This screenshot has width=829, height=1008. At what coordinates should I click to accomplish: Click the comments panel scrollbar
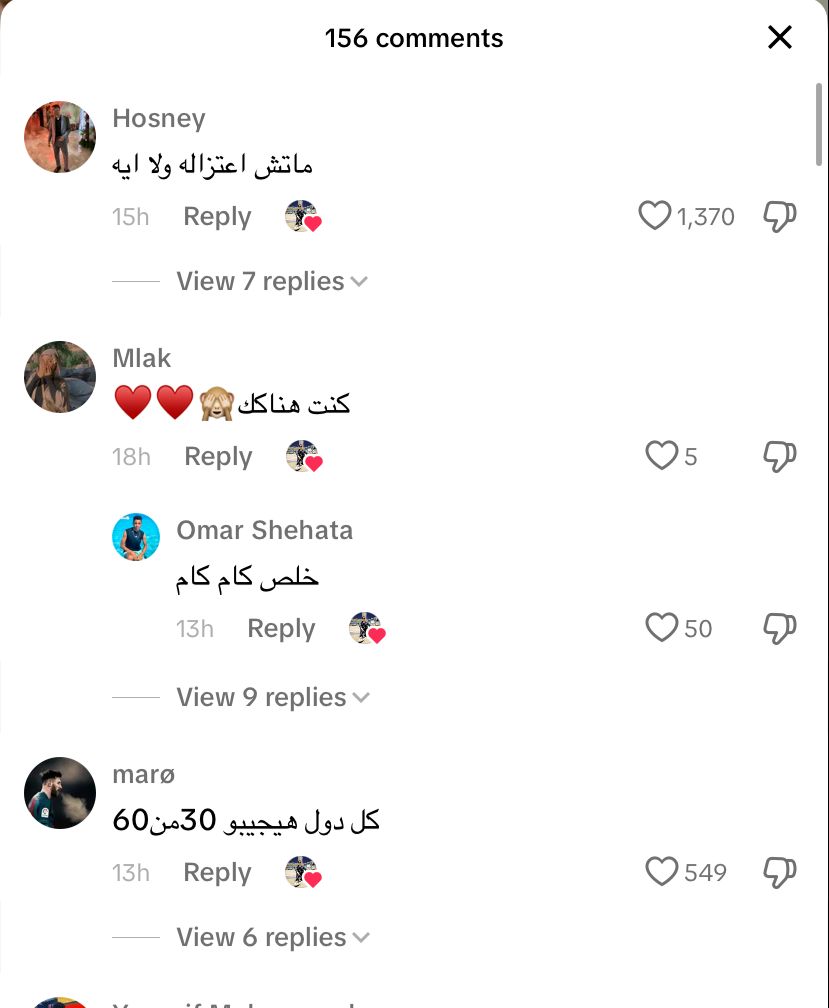[819, 124]
